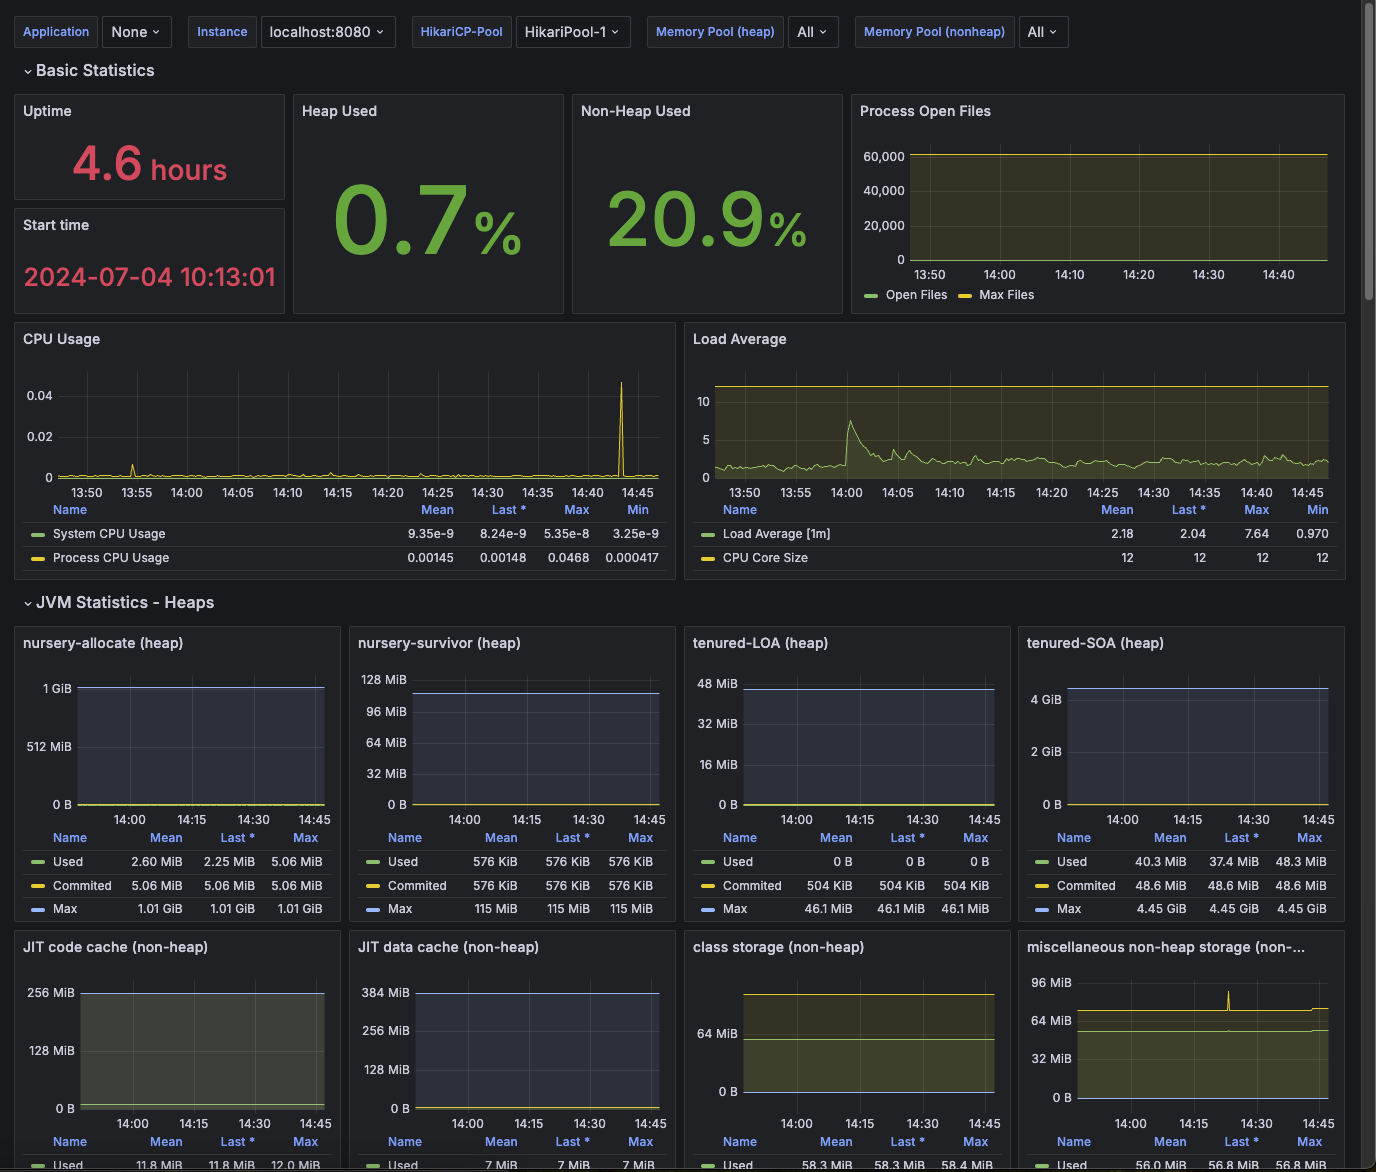
Task: Click the tenured-LOA (heap) panel title
Action: point(760,643)
